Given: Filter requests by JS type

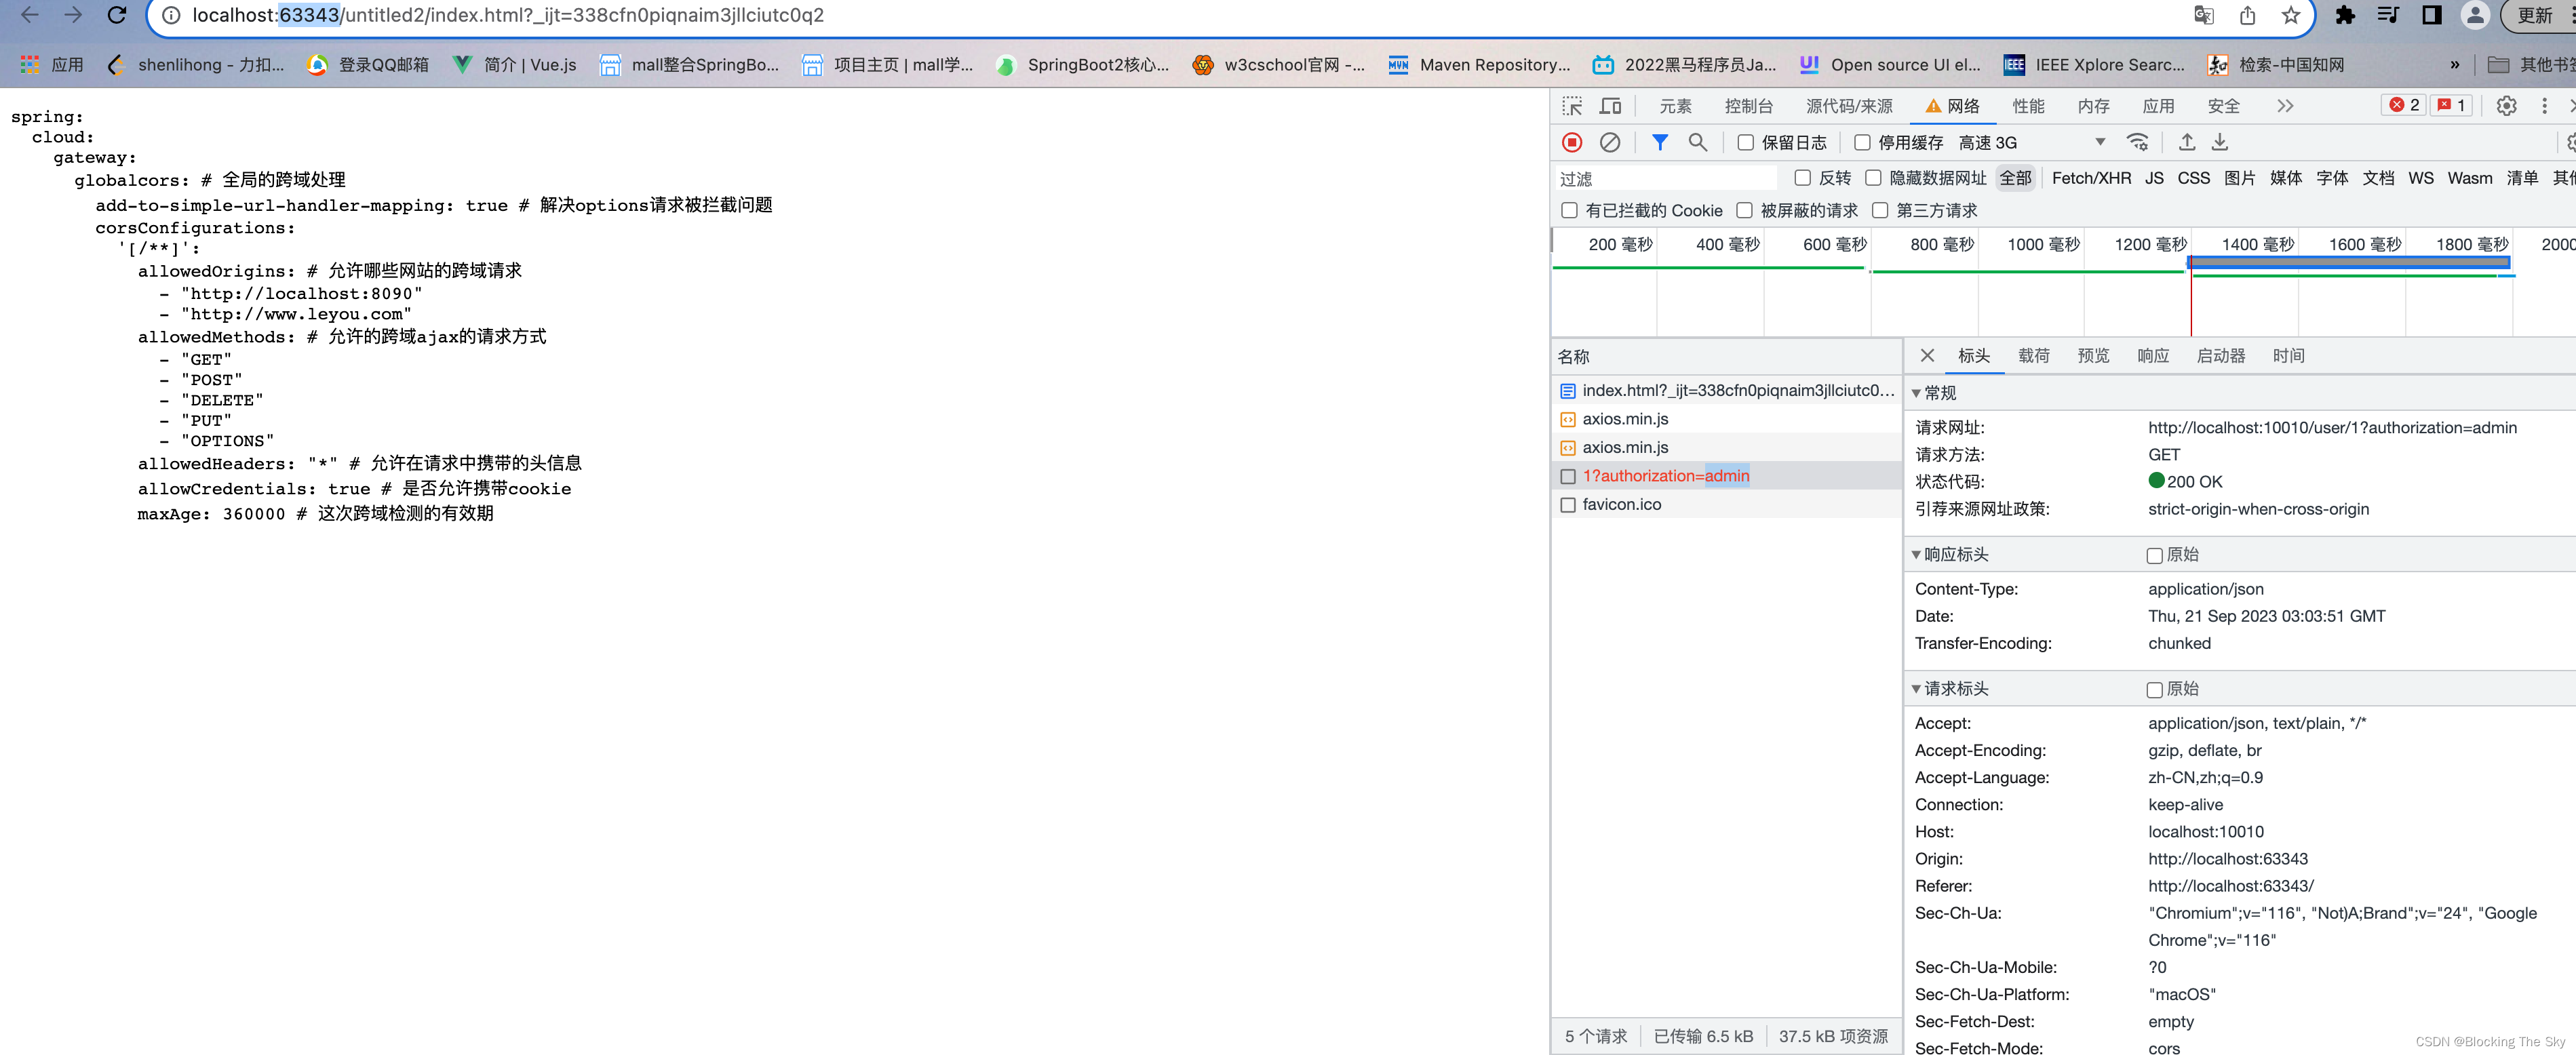Looking at the screenshot, I should (2154, 178).
